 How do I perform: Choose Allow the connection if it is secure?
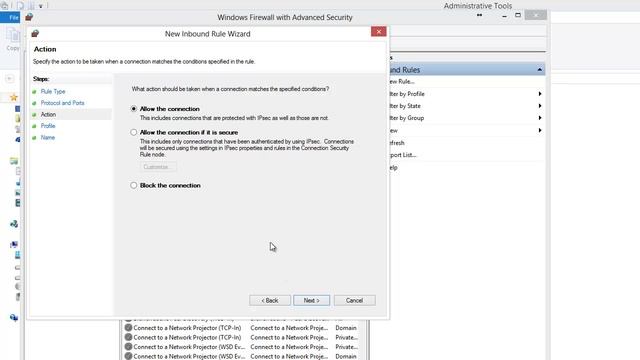(133, 132)
